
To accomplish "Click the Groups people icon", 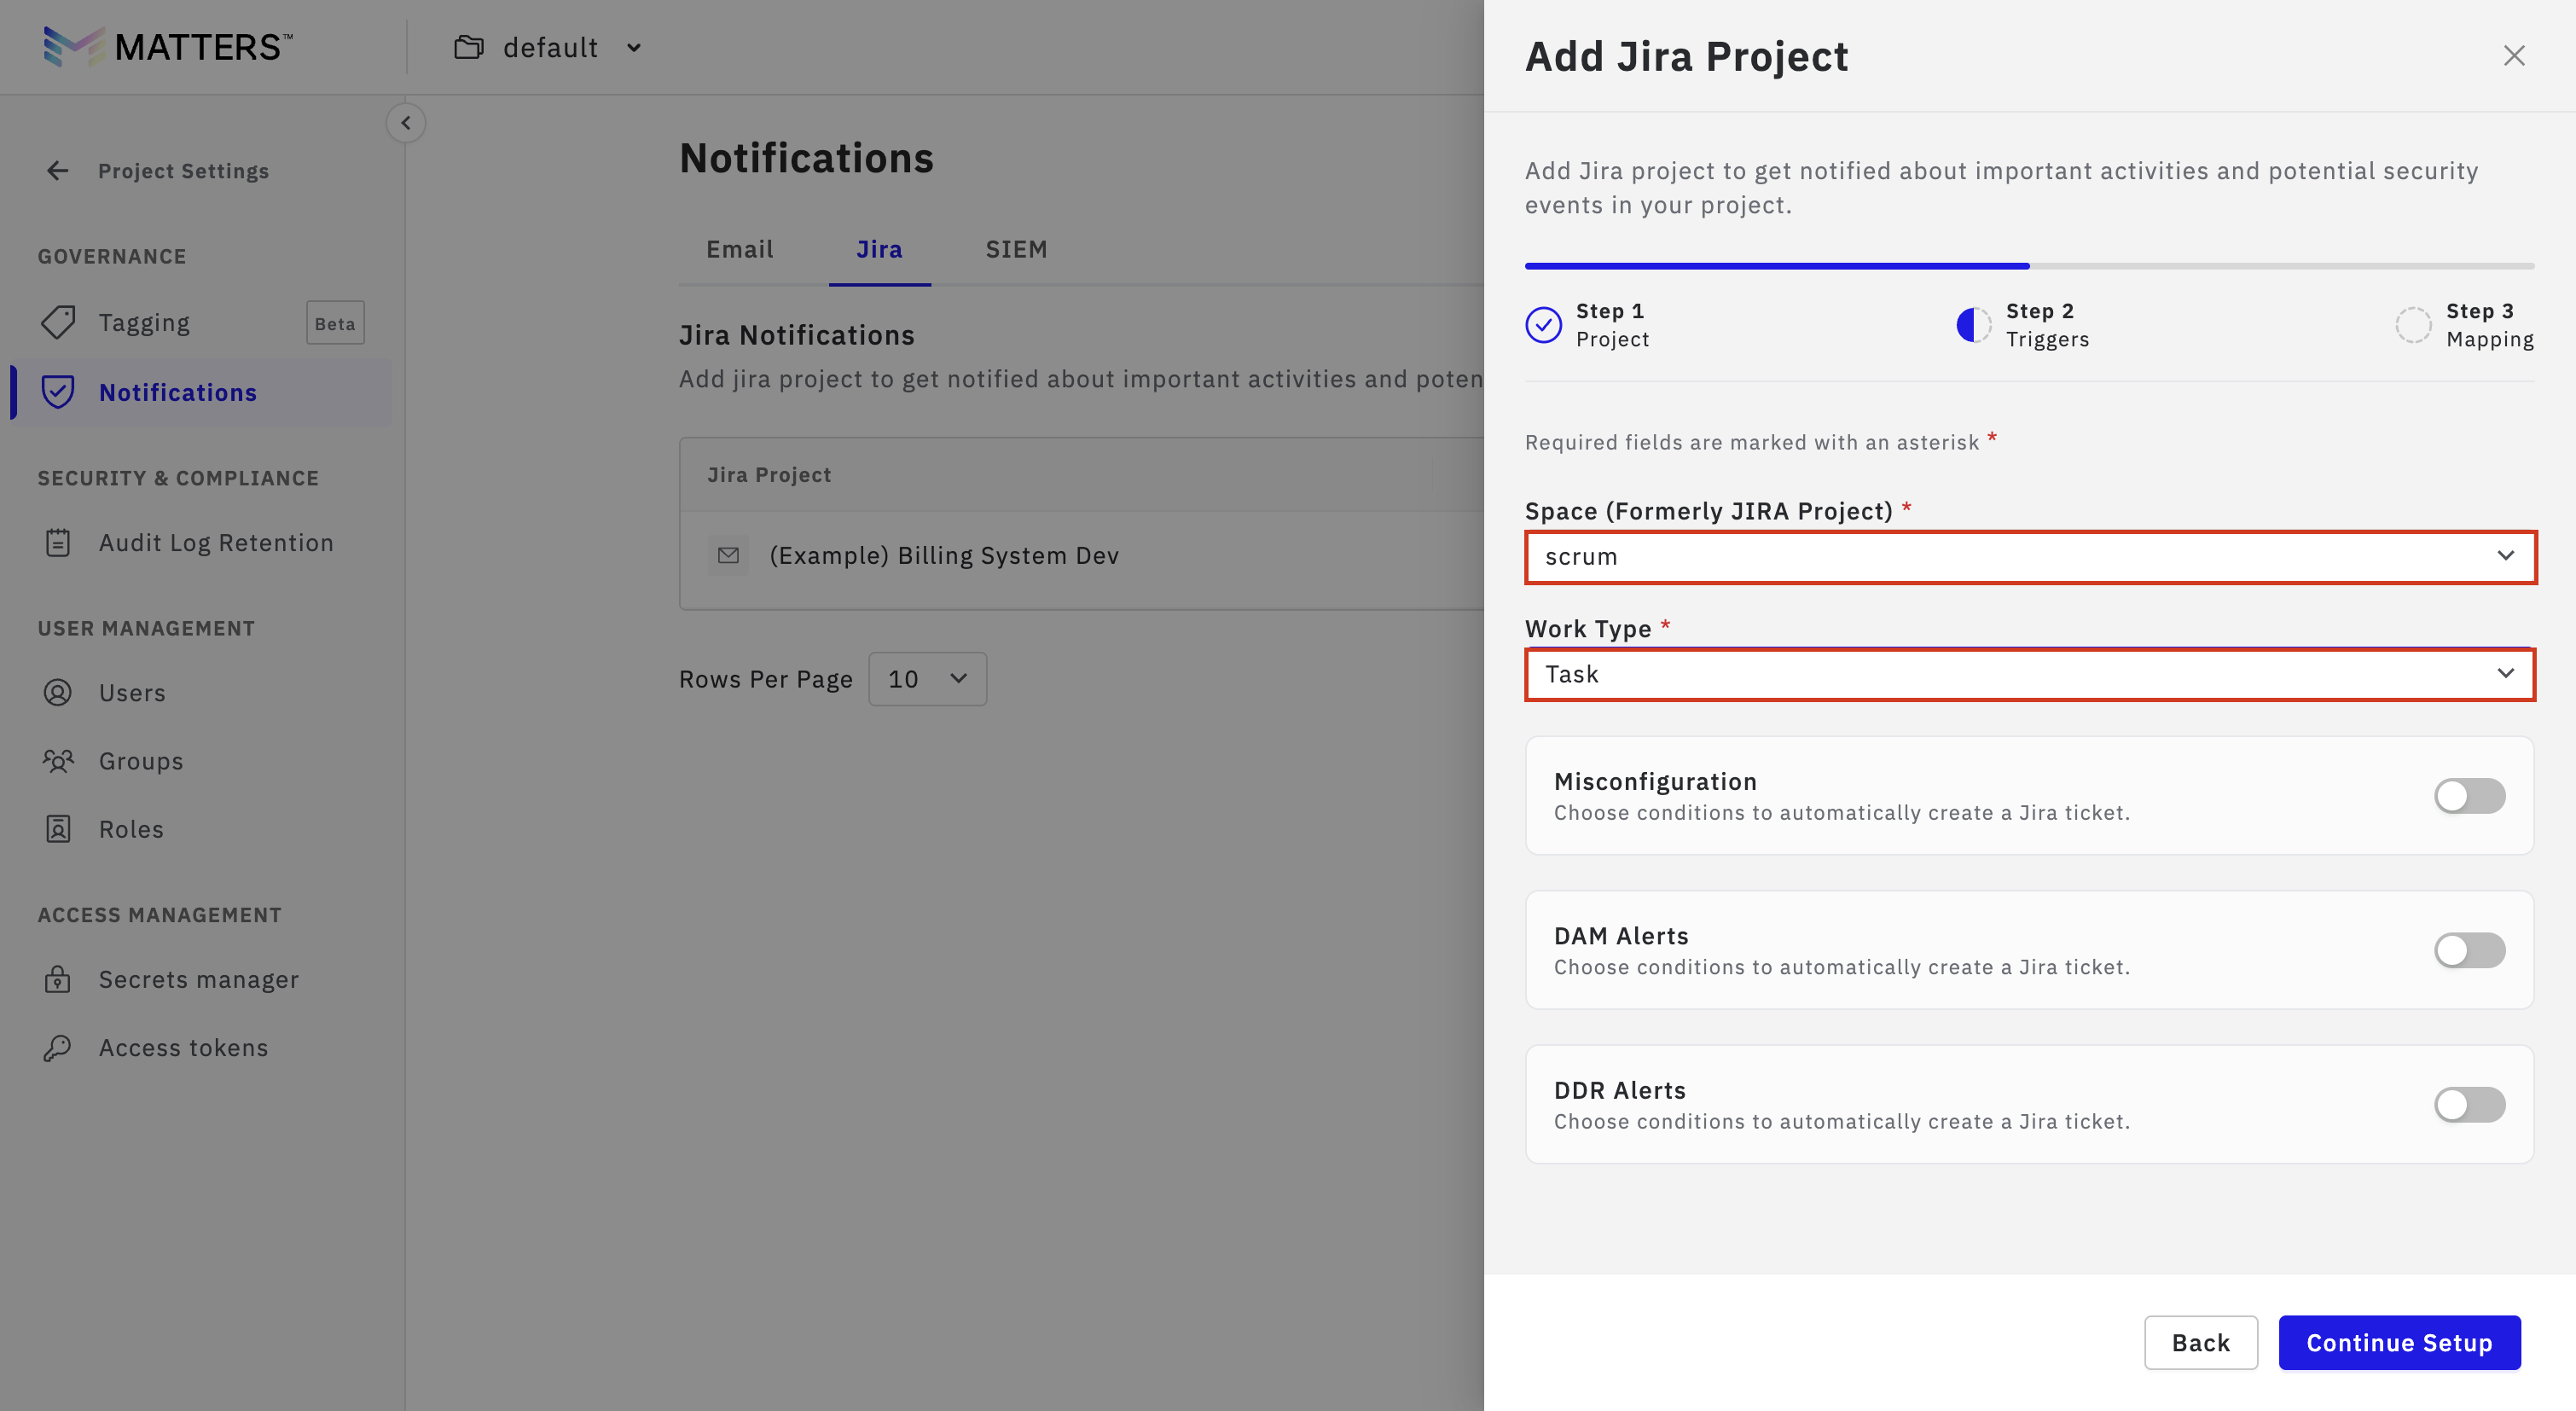I will [58, 761].
